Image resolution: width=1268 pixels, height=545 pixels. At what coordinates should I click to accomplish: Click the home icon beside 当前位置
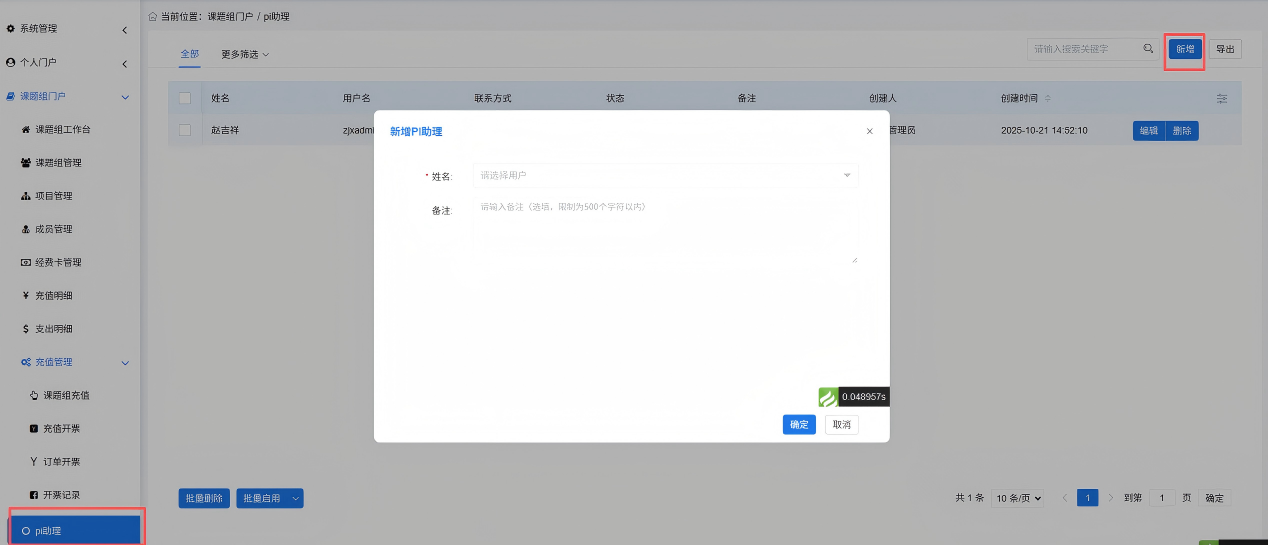152,17
